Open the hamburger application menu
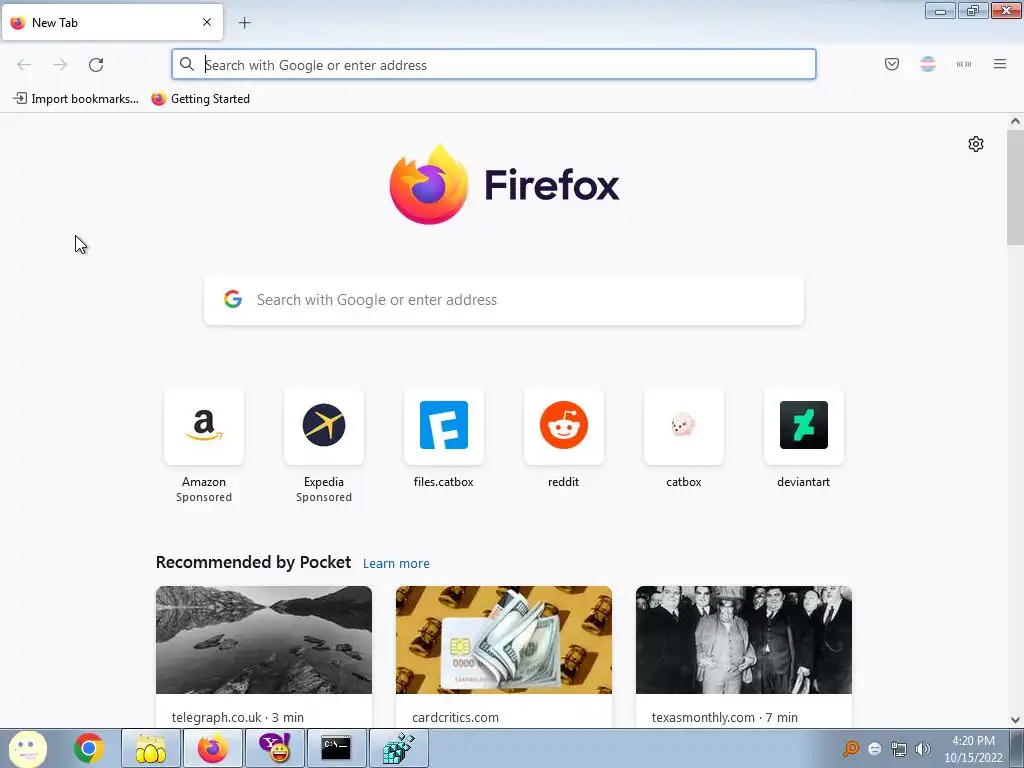This screenshot has width=1024, height=768. [x=1000, y=64]
